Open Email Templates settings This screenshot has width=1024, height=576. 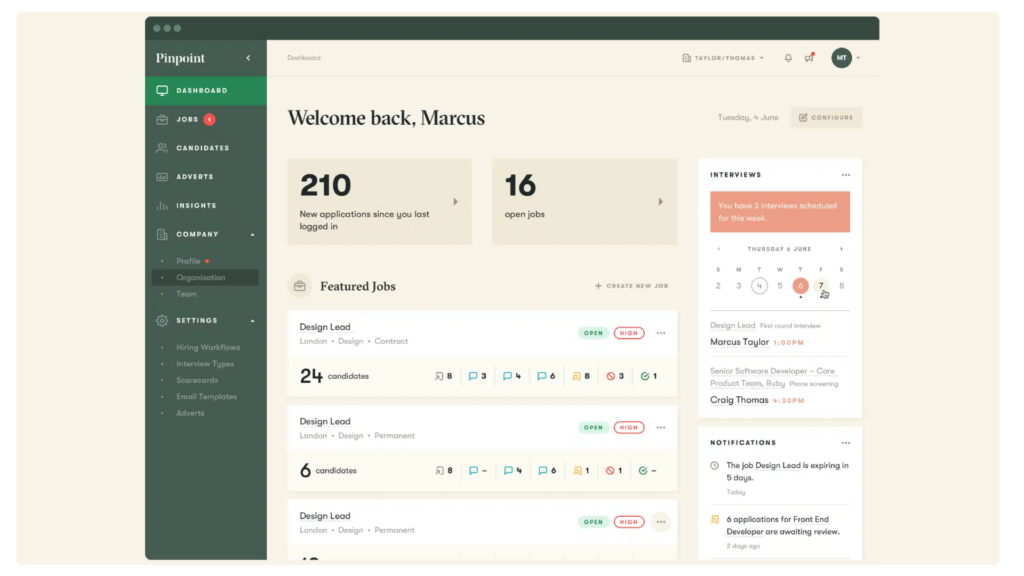(206, 396)
